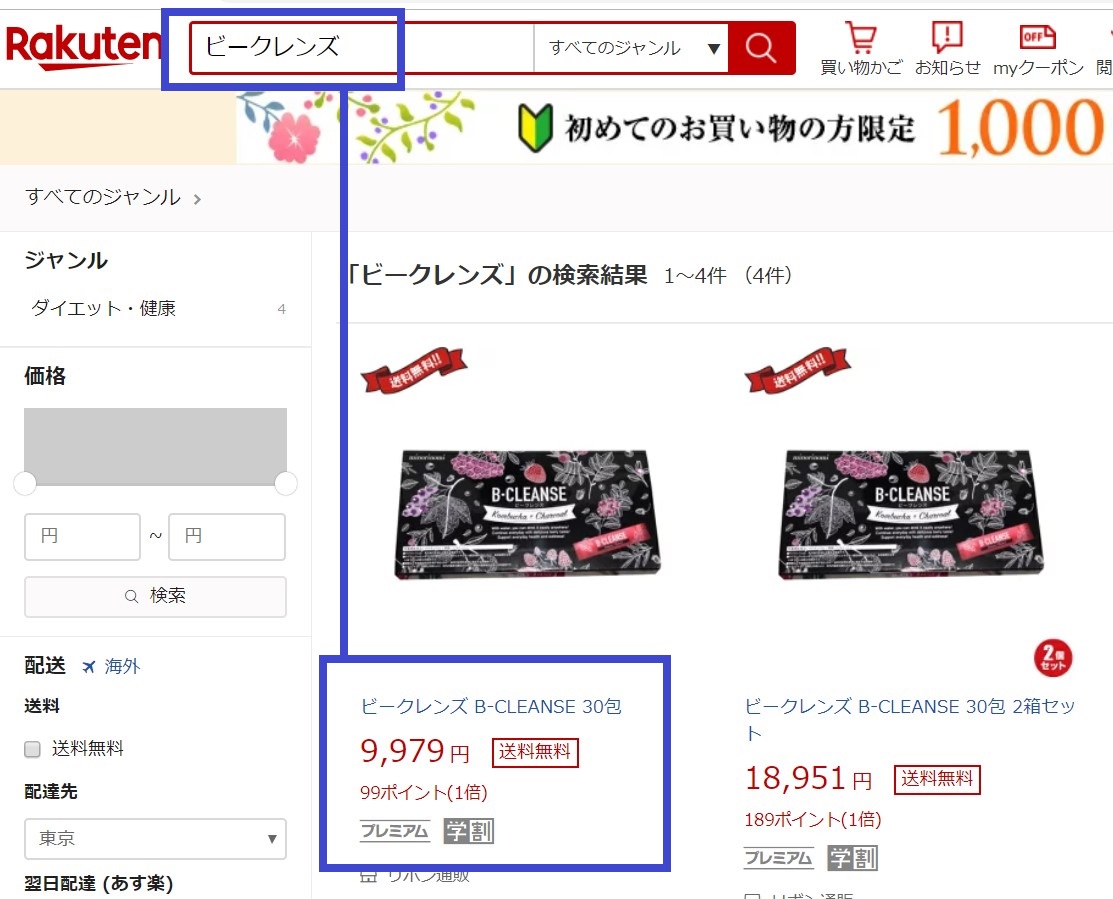
Task: Click the Rakuten logo
Action: pyautogui.click(x=83, y=47)
